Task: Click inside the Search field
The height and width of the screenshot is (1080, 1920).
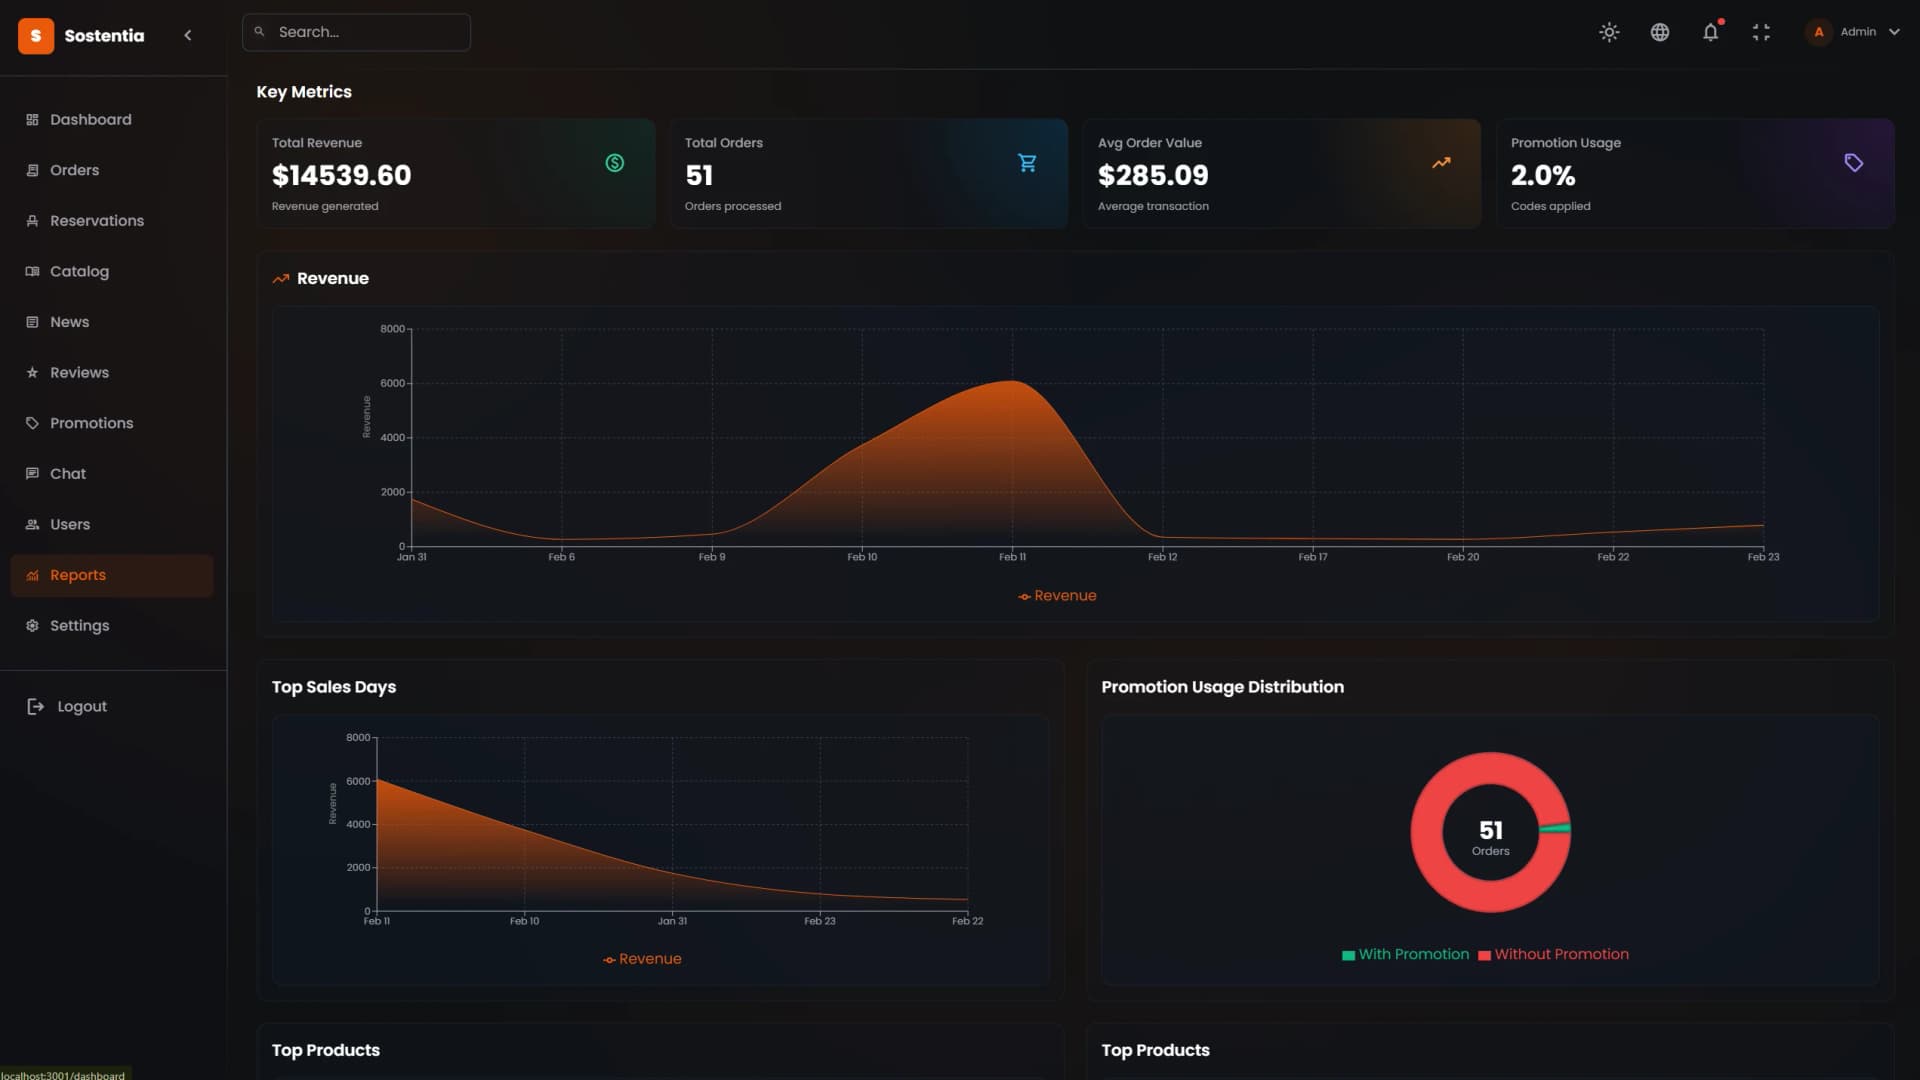Action: click(356, 31)
